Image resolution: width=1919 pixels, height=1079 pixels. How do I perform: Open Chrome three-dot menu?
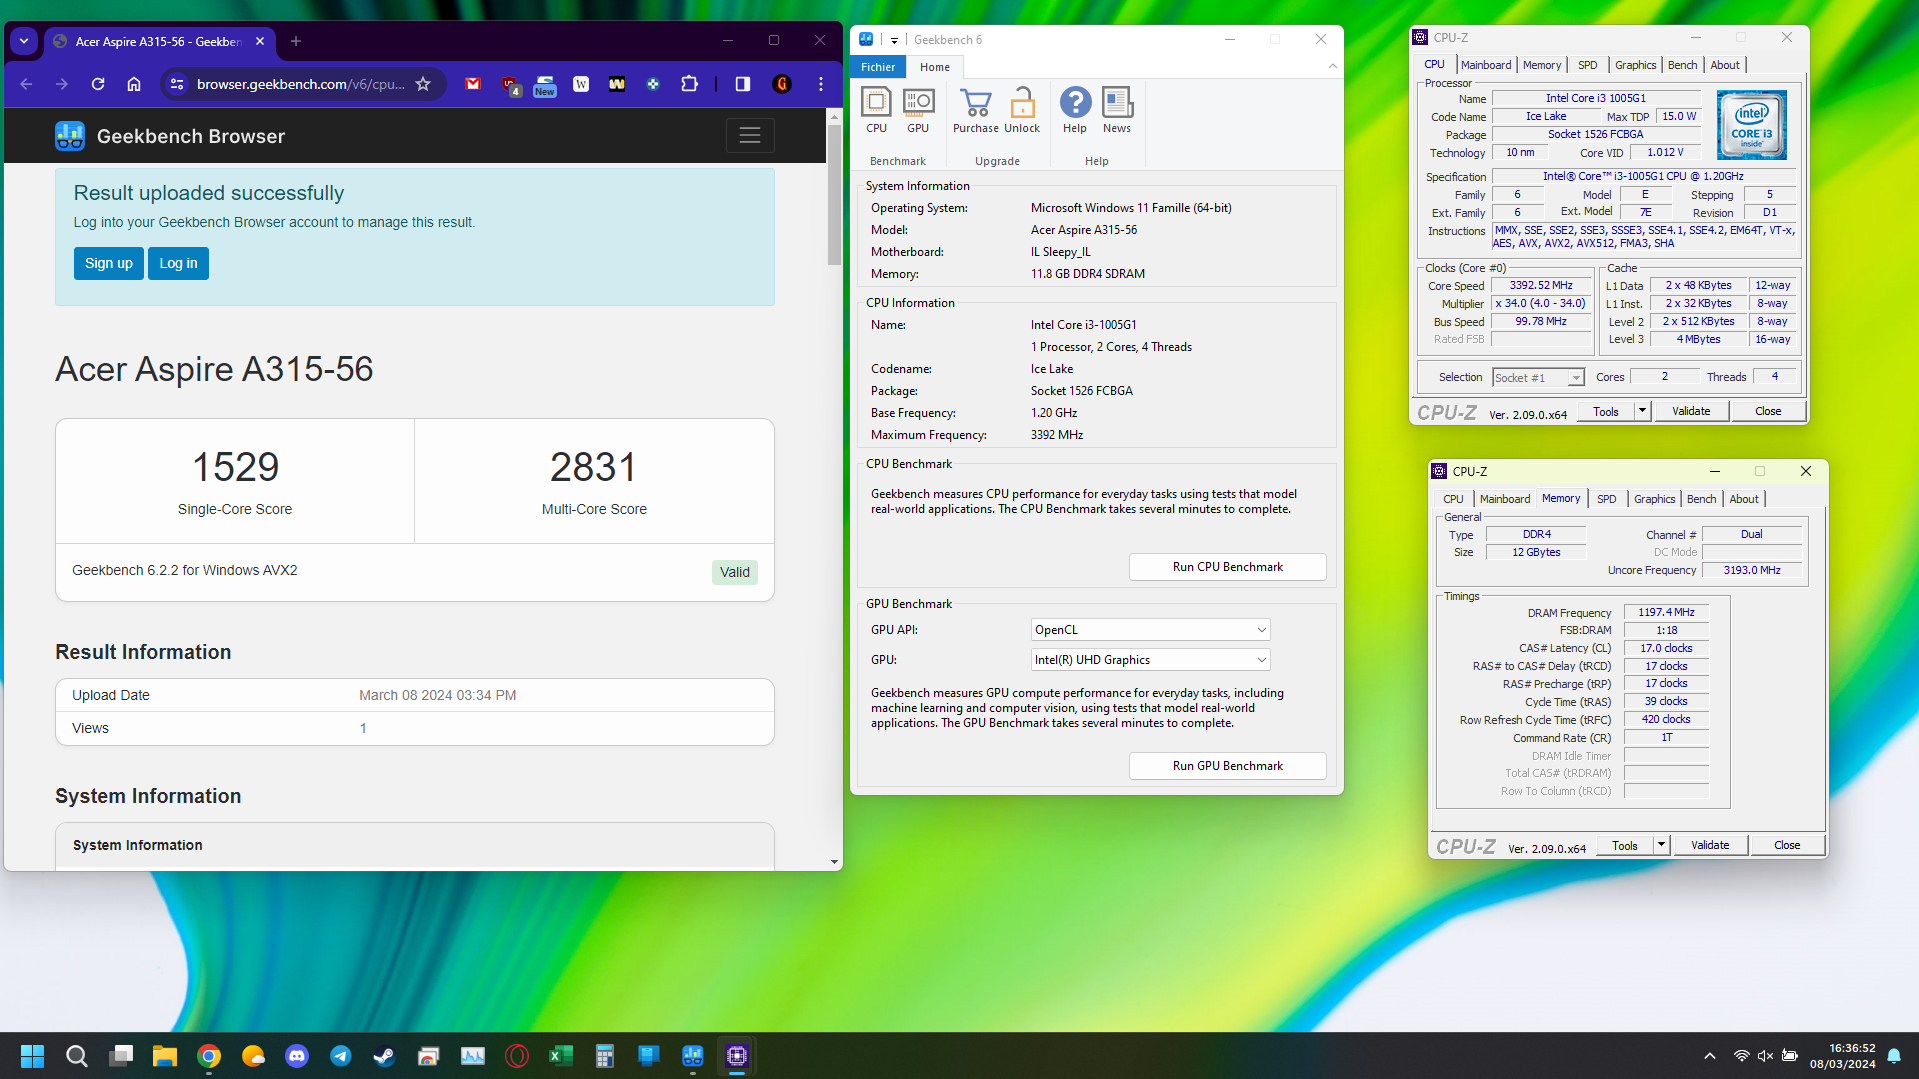pyautogui.click(x=821, y=84)
